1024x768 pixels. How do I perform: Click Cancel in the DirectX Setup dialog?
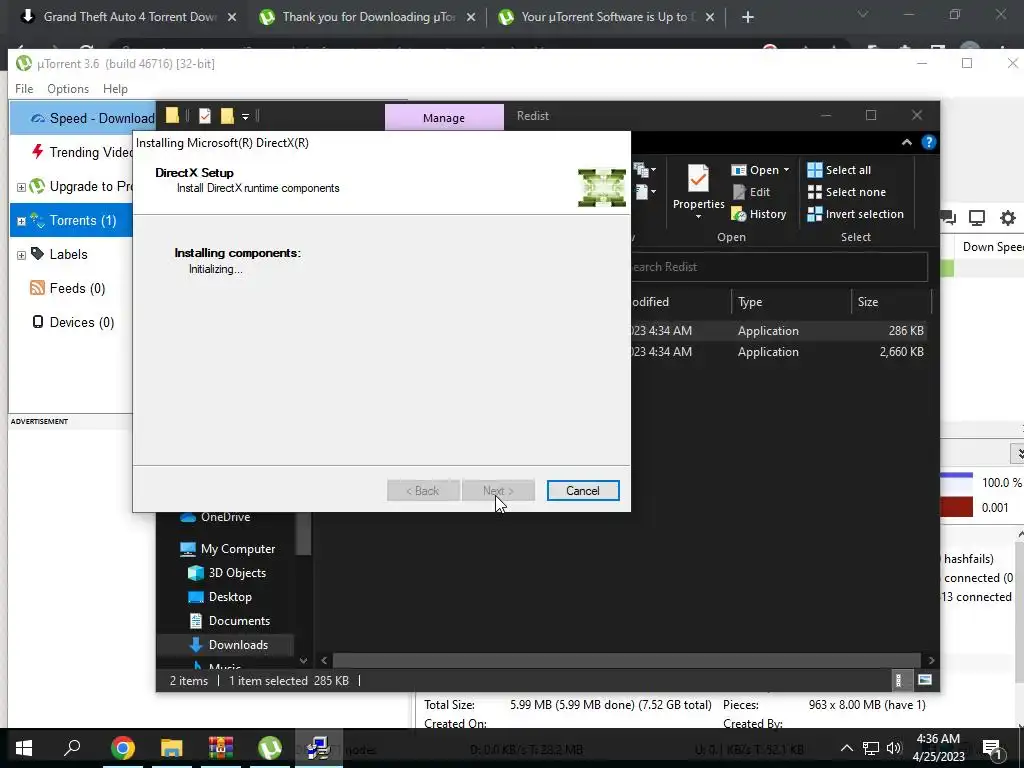583,490
